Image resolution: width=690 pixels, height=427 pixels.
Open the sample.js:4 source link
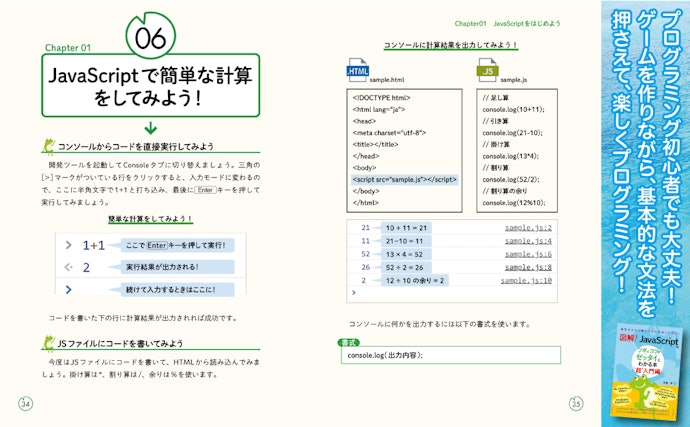(528, 241)
